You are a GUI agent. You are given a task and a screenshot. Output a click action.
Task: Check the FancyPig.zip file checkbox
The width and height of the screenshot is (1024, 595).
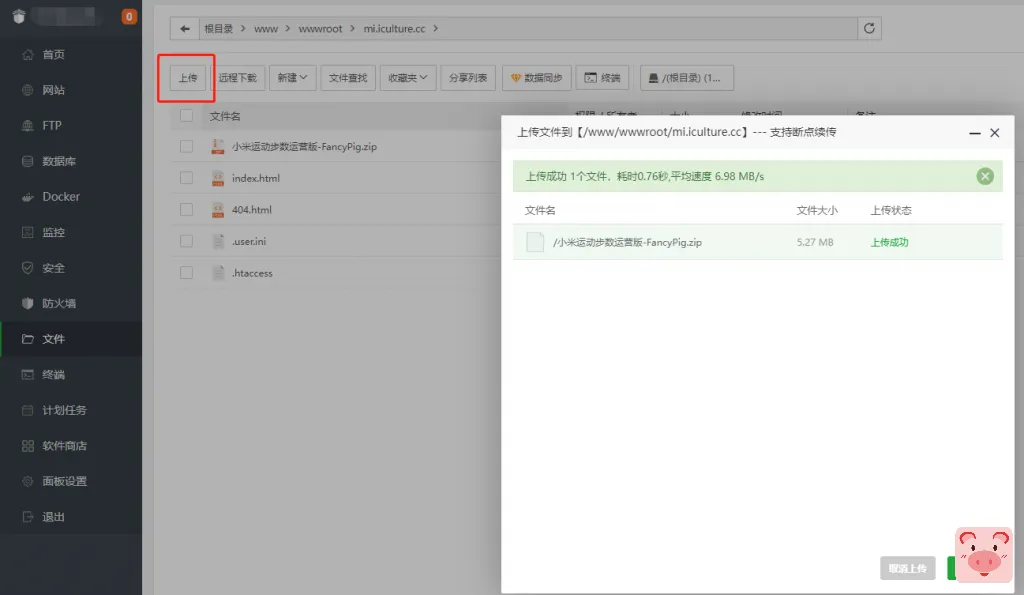[x=186, y=146]
